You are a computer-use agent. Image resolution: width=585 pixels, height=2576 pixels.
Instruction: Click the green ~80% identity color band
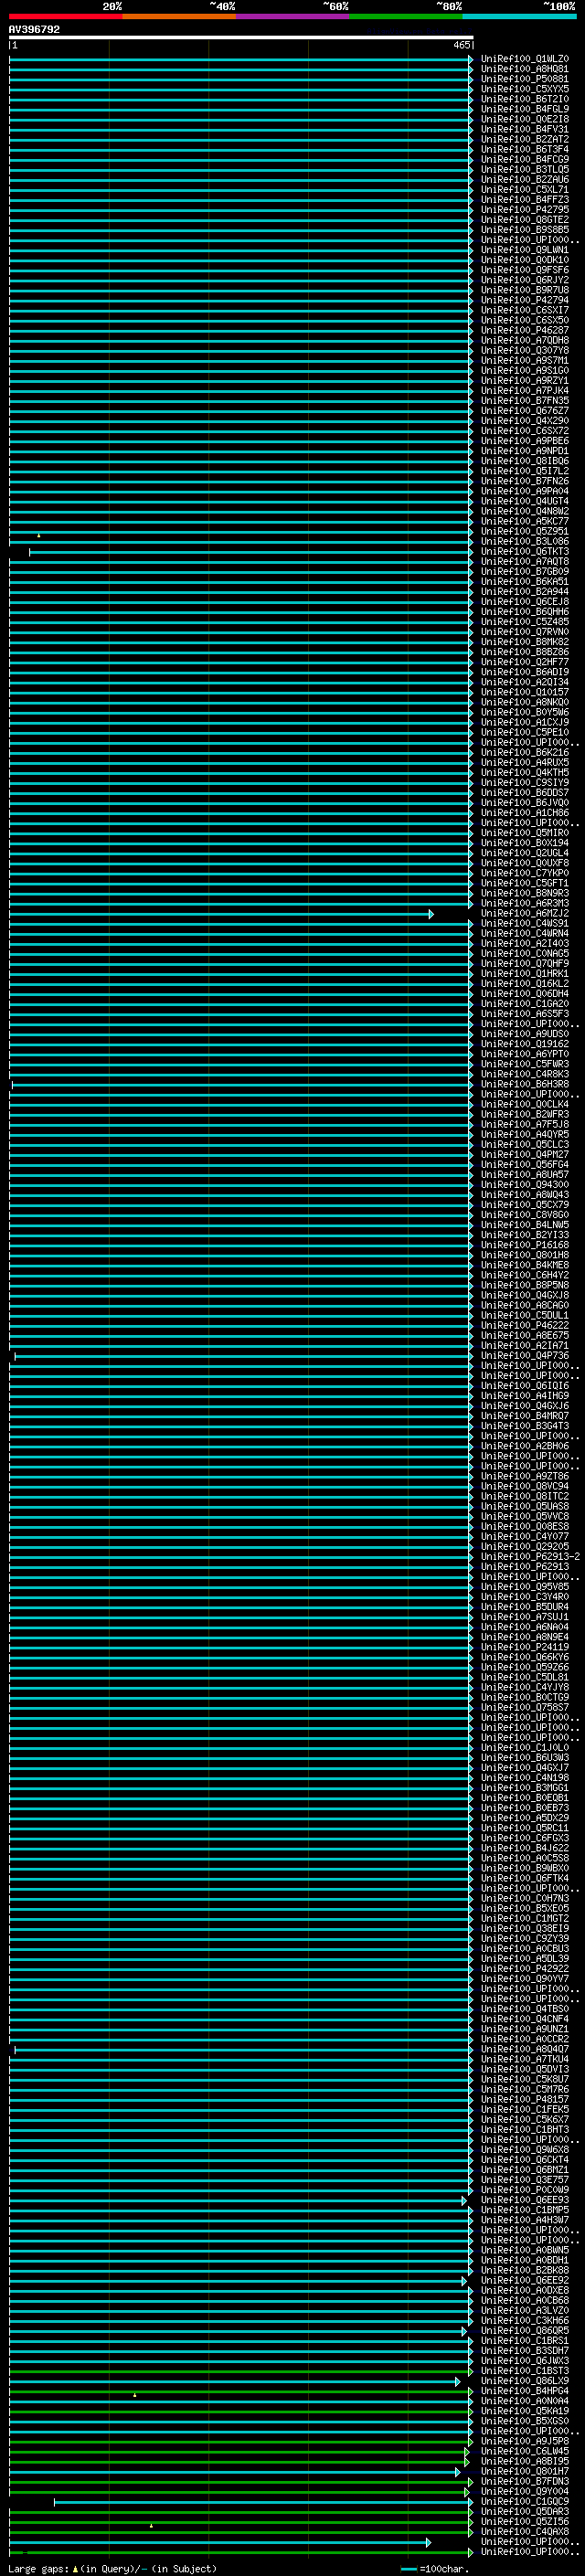coord(406,16)
